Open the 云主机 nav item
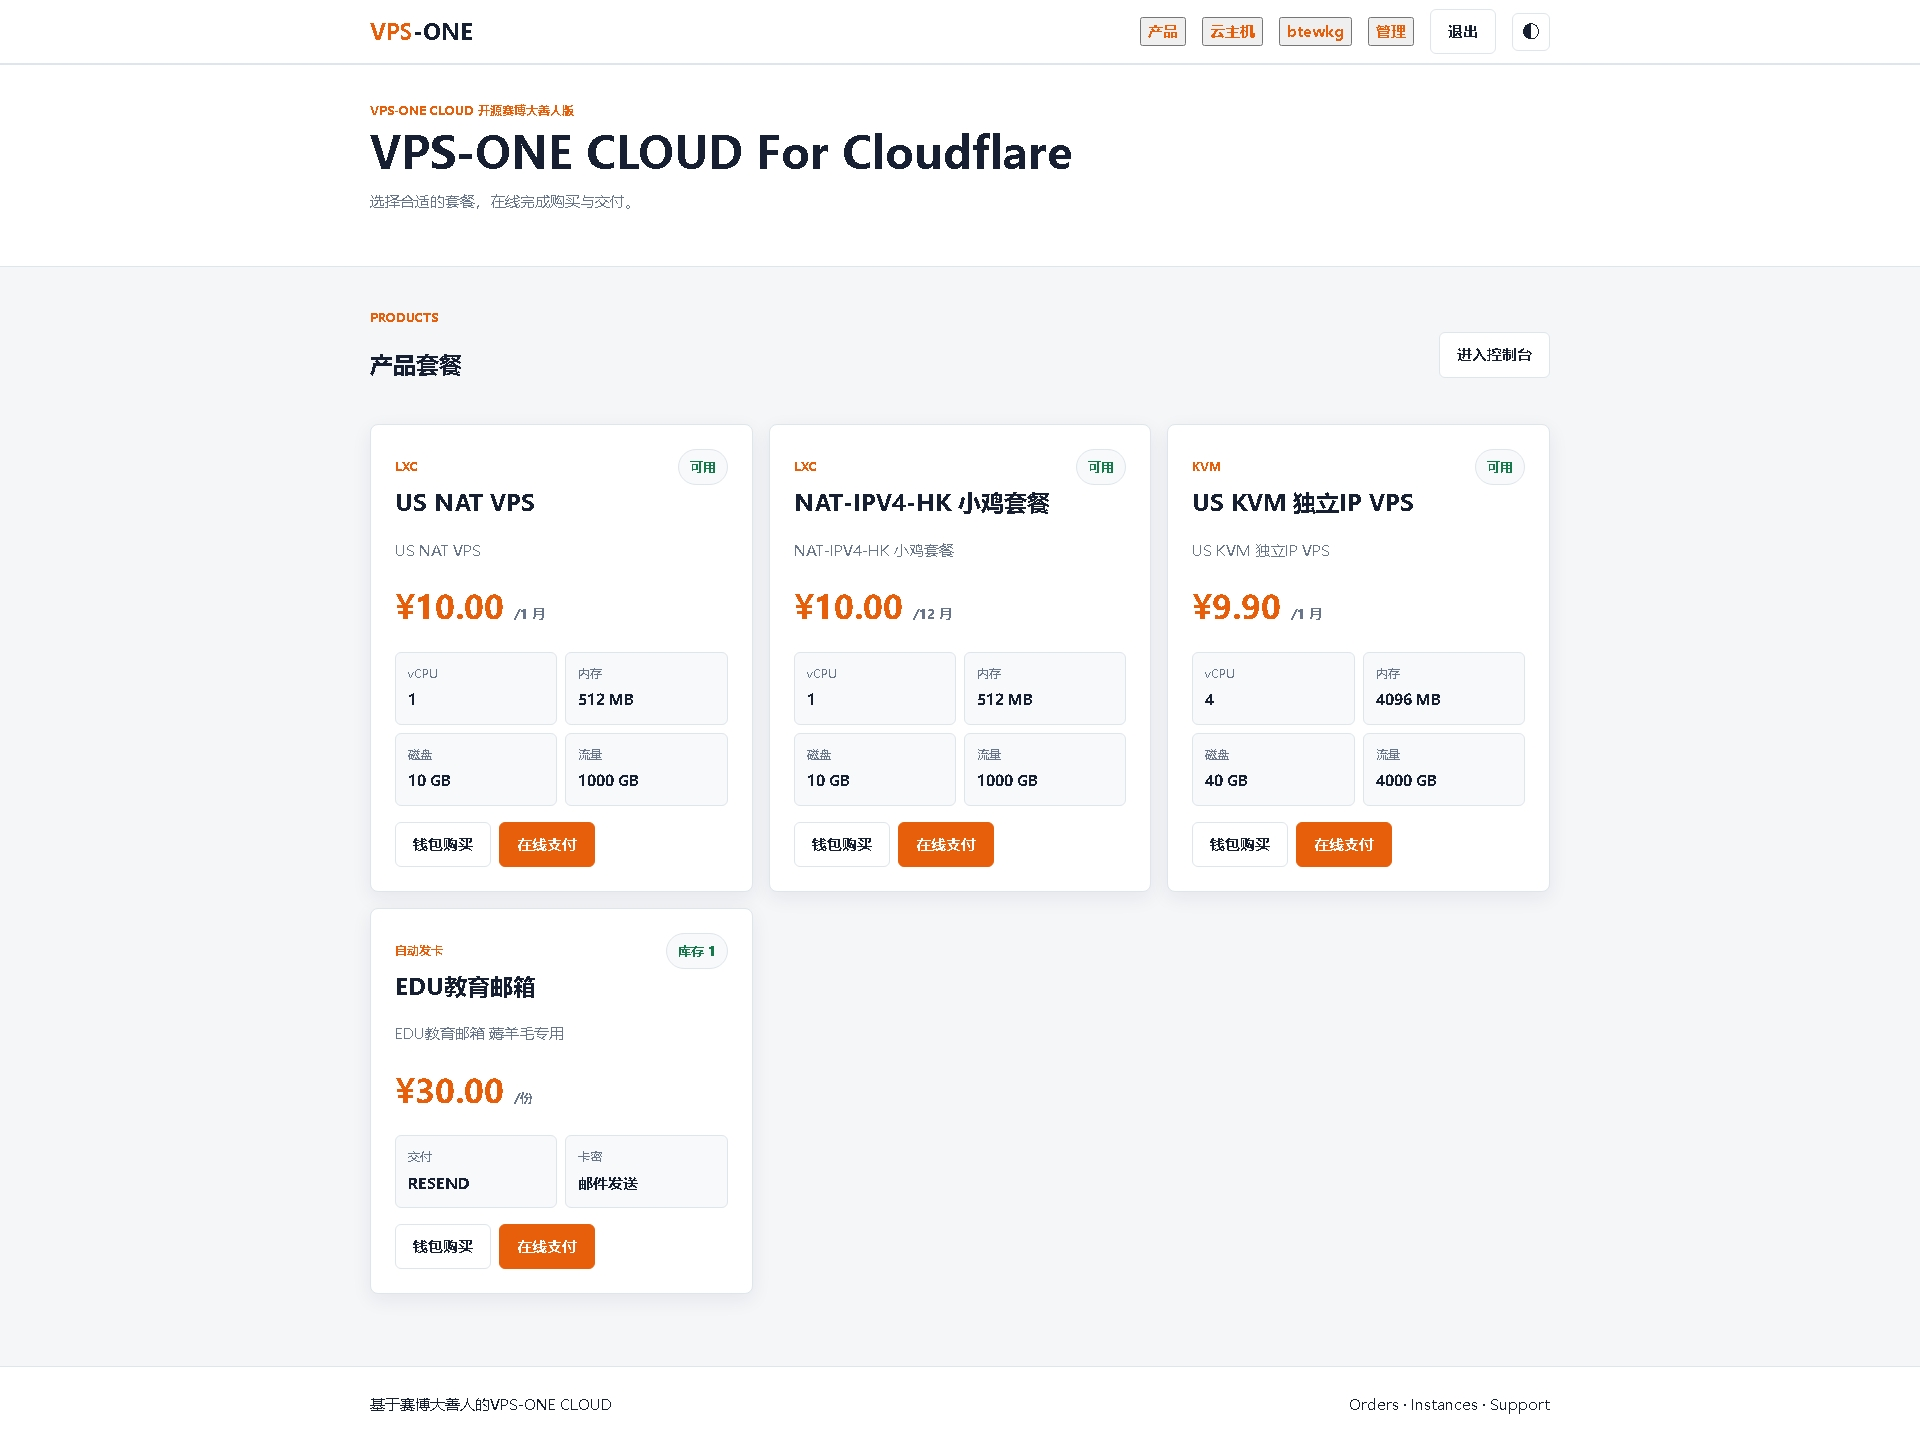The width and height of the screenshot is (1920, 1443). [1232, 32]
